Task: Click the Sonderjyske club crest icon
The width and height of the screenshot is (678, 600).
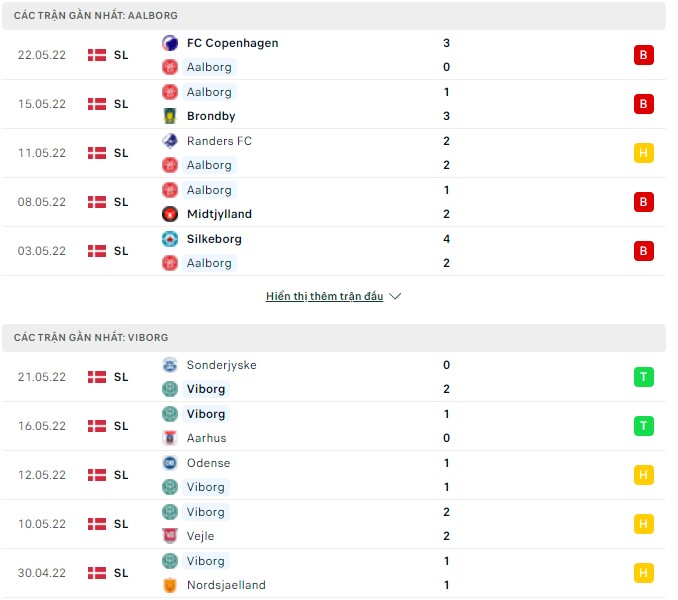Action: (x=170, y=365)
